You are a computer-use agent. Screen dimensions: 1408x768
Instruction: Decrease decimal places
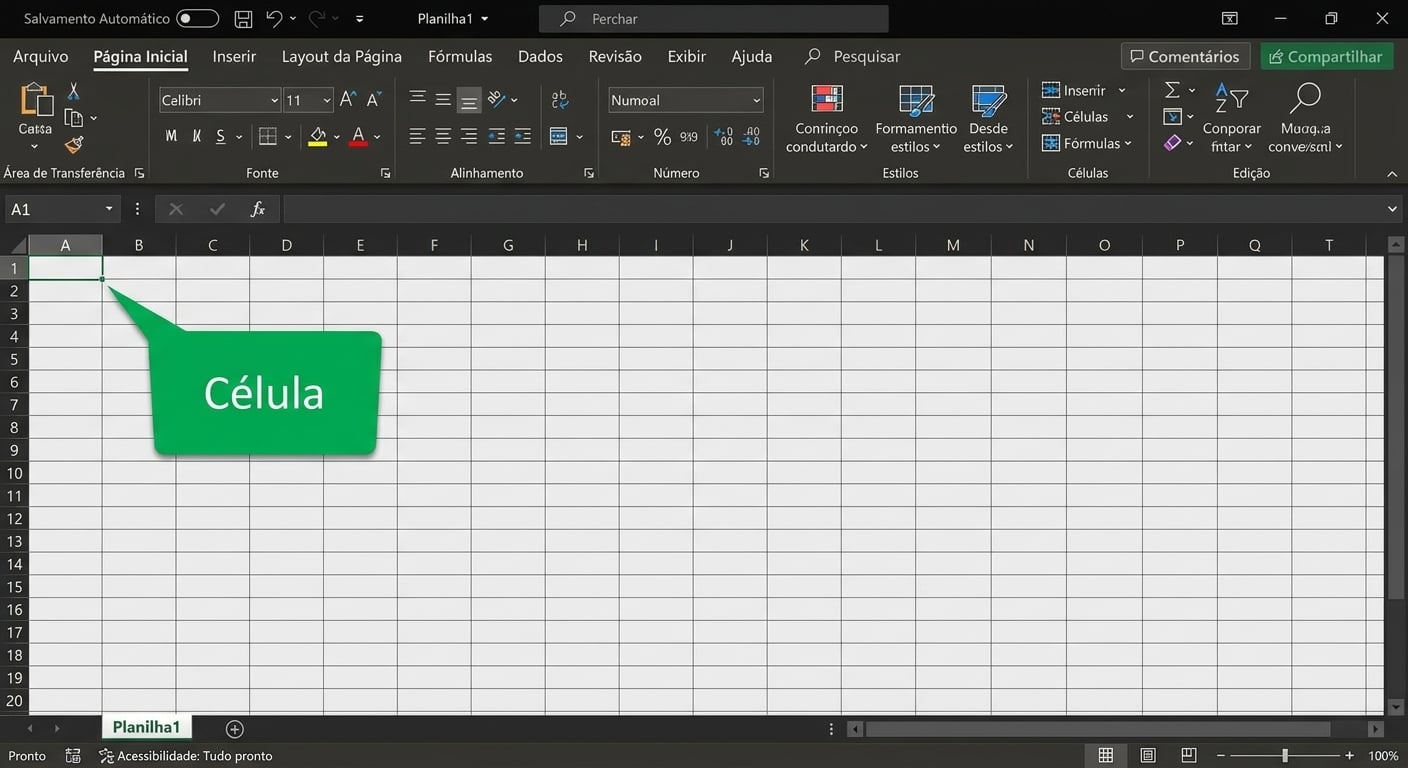[751, 136]
